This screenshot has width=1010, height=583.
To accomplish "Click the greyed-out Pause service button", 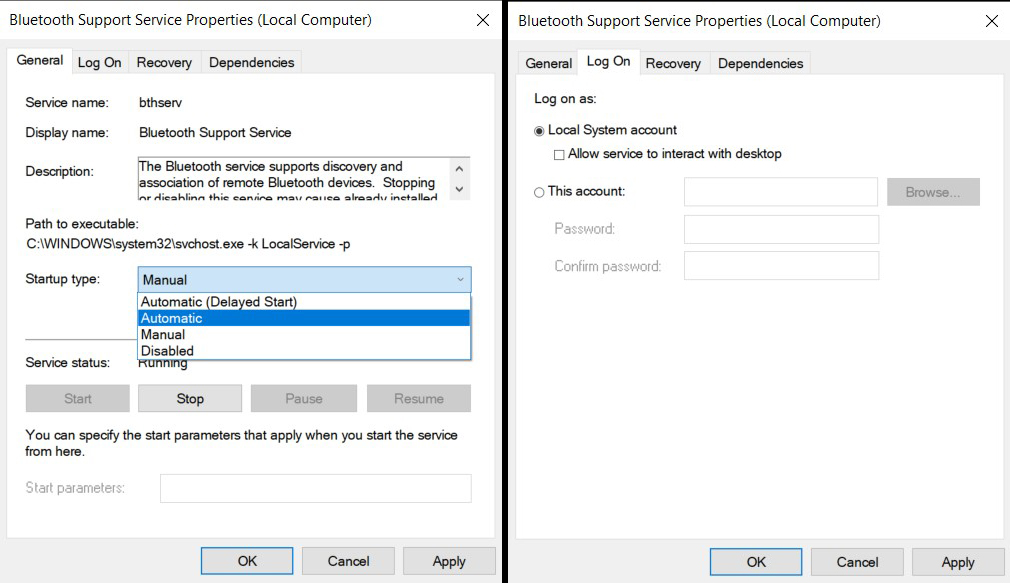I will pos(303,399).
